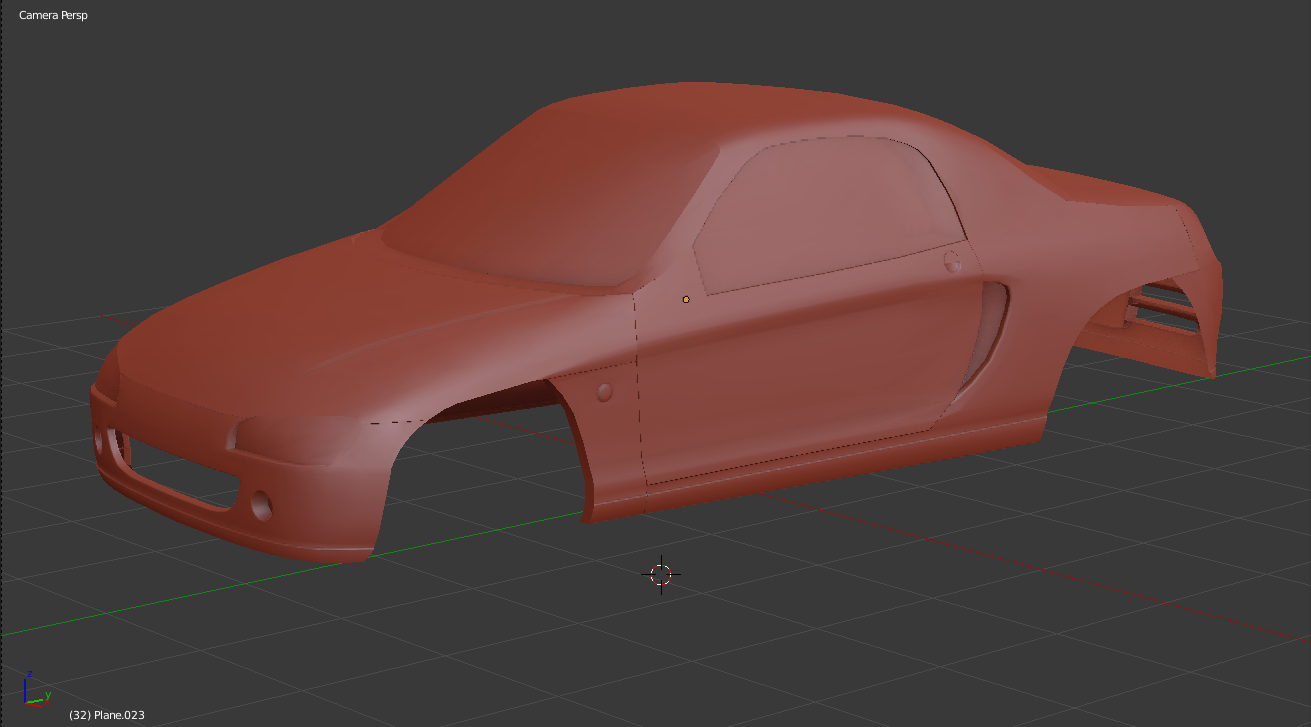Screen dimensions: 1311x727
Task: Click the '(32) Plane.023' object label
Action: coord(107,715)
